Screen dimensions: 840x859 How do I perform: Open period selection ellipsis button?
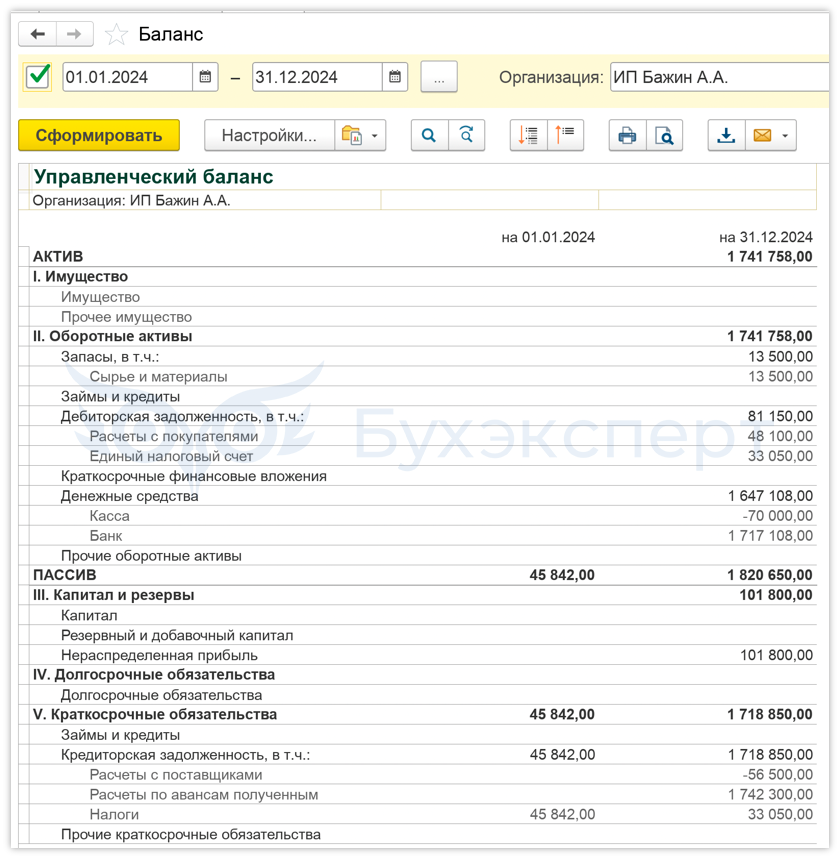[x=439, y=77]
